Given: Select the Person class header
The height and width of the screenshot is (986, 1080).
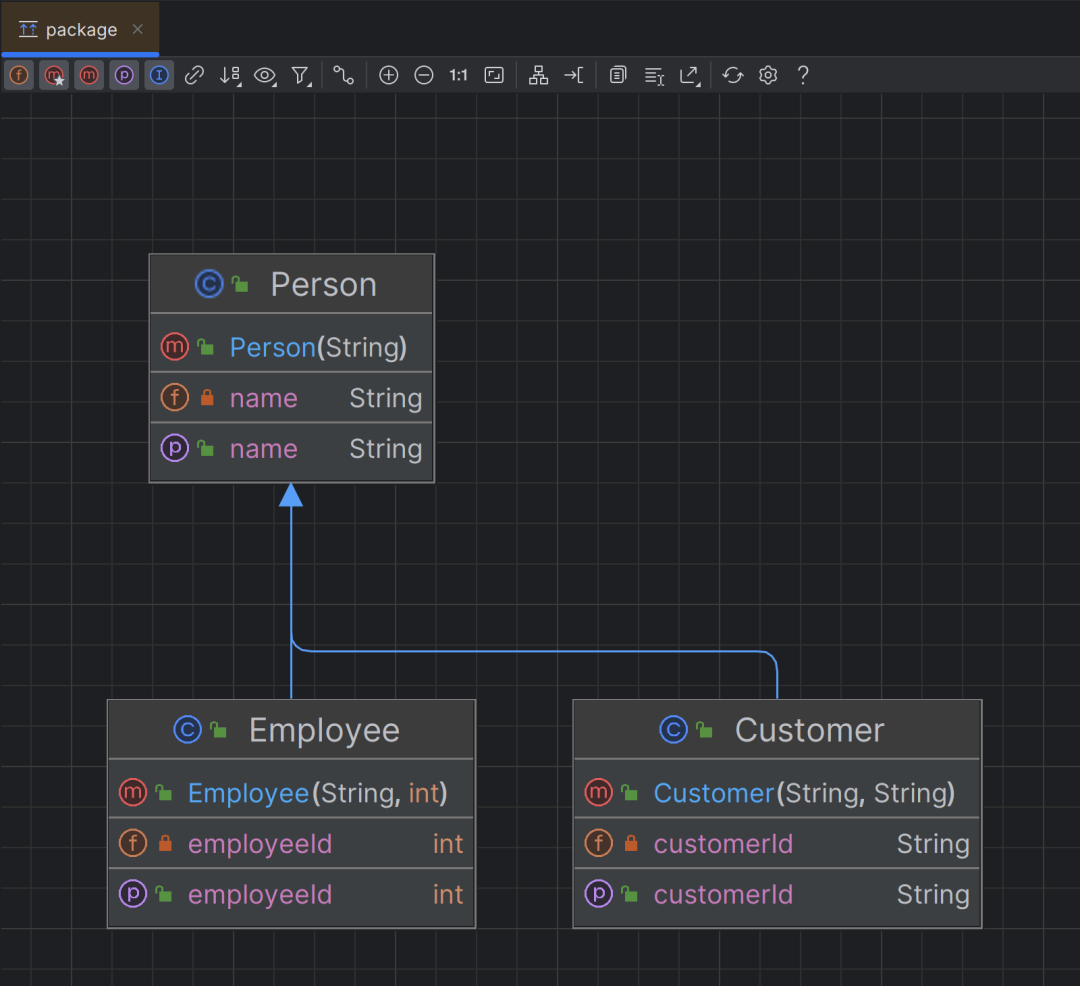Looking at the screenshot, I should (292, 284).
